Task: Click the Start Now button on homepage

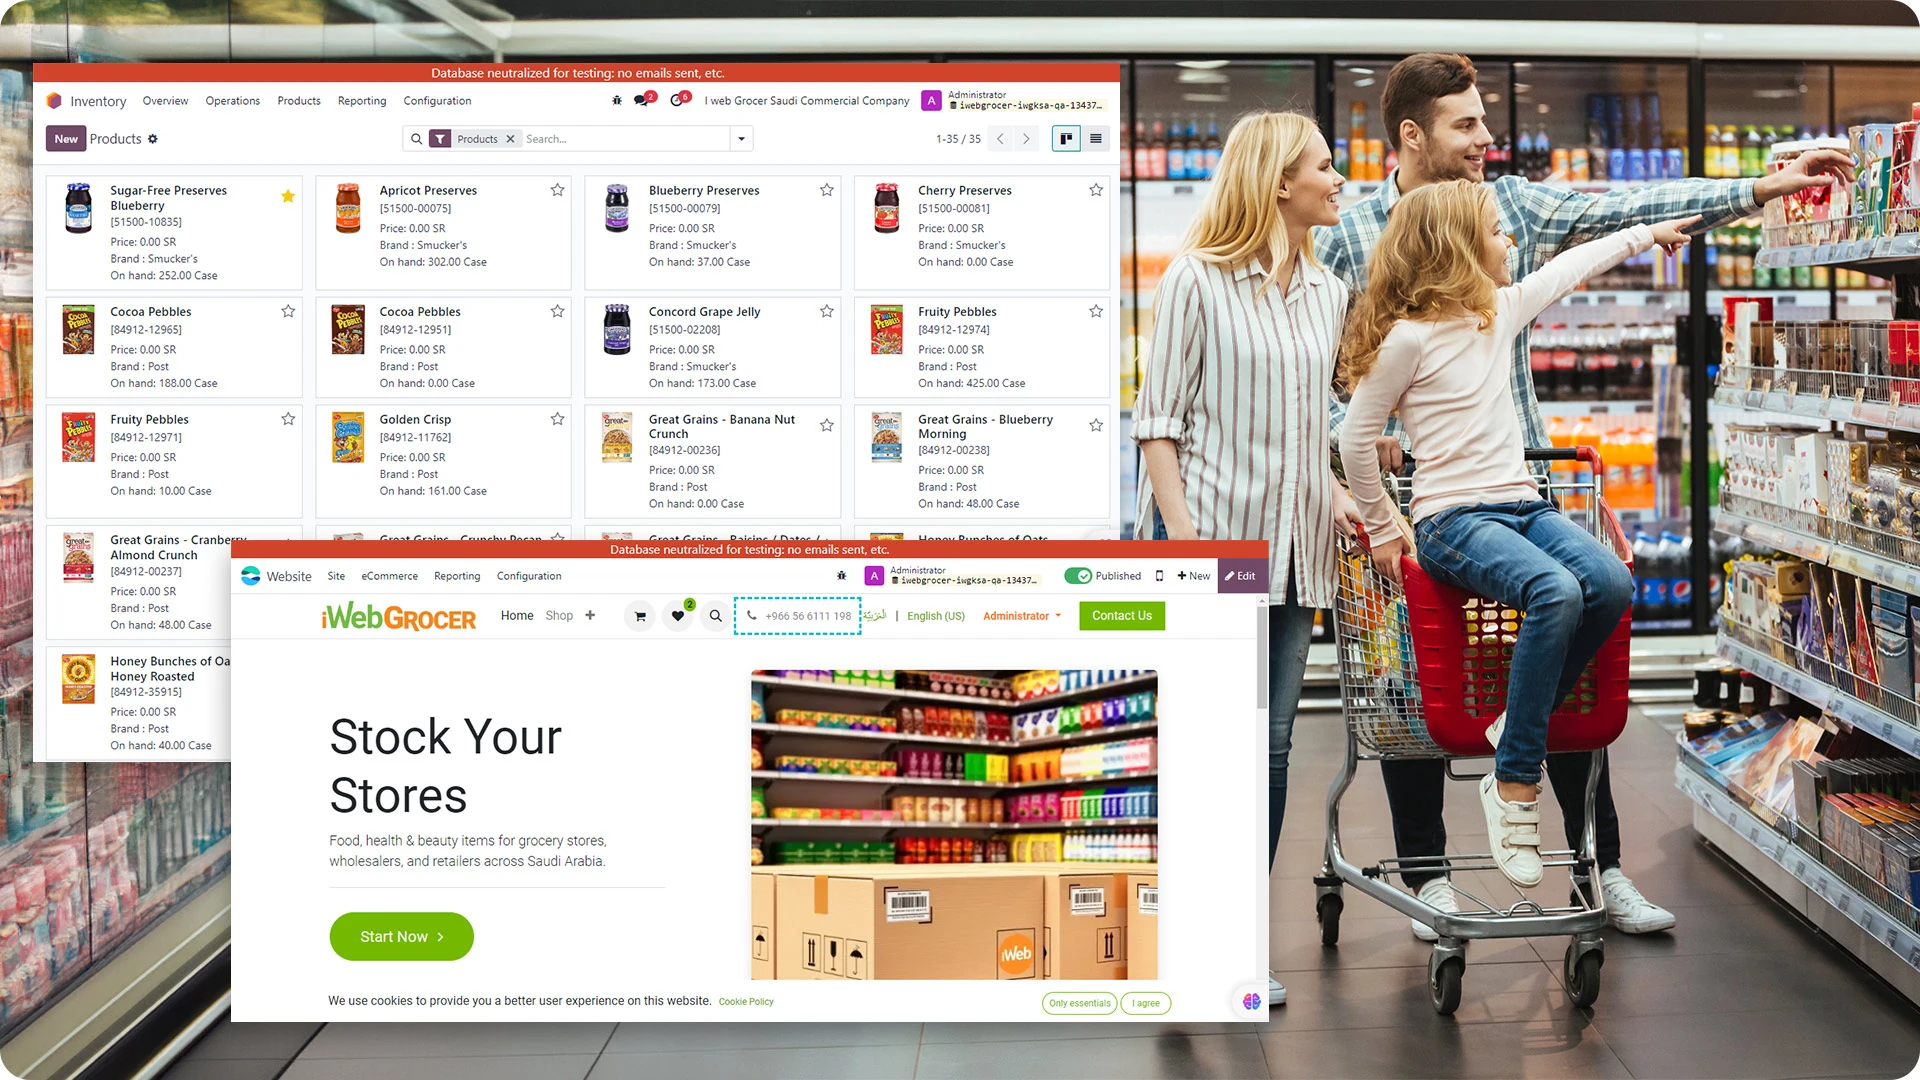Action: [400, 936]
